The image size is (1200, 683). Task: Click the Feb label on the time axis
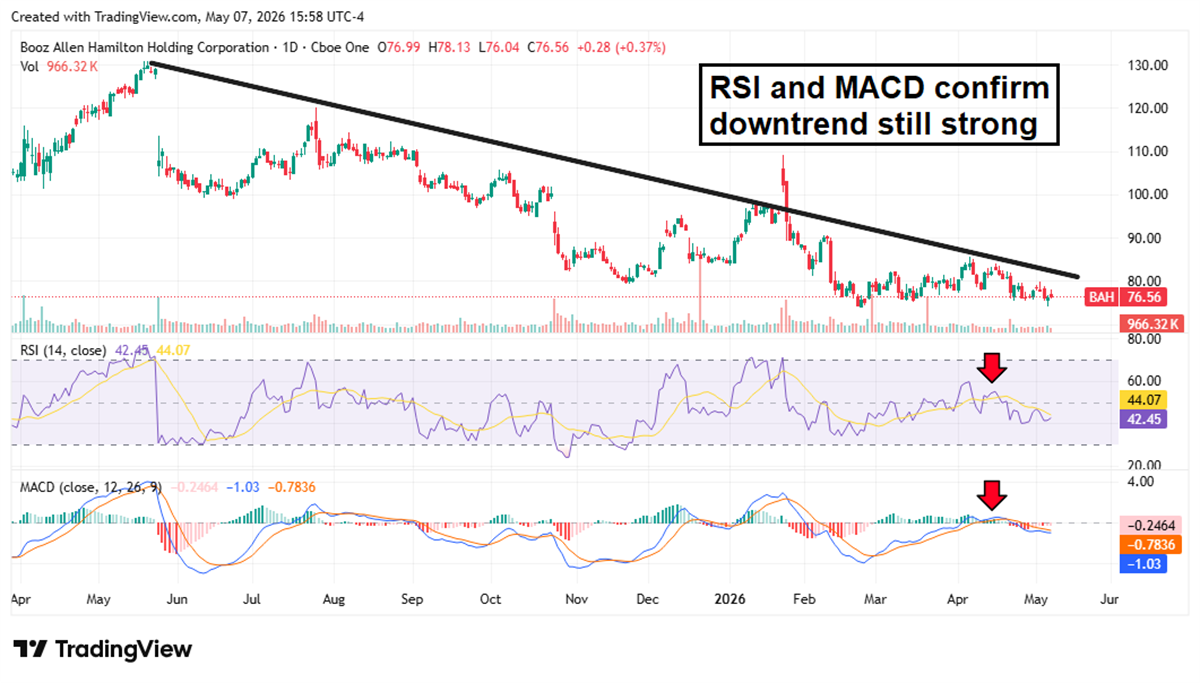click(x=806, y=601)
